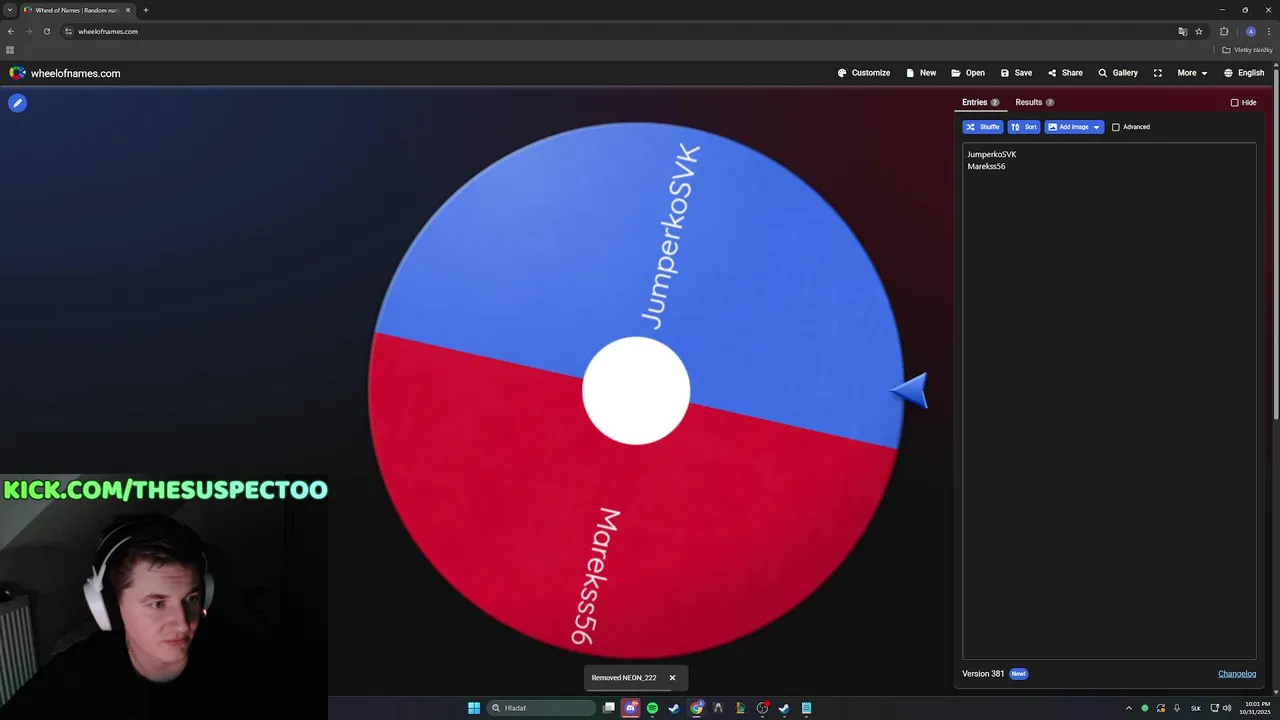Expand the More dropdown menu
The height and width of the screenshot is (720, 1280).
[1192, 73]
